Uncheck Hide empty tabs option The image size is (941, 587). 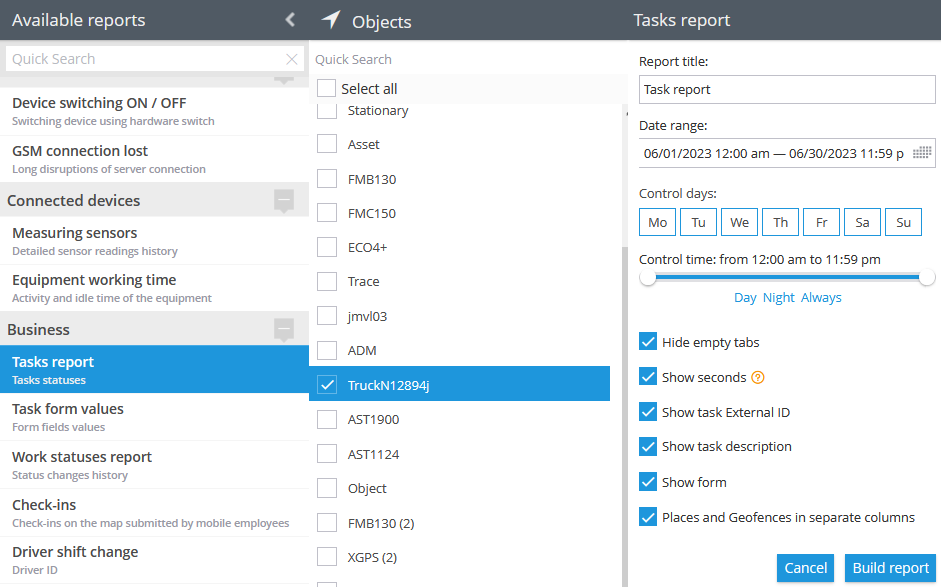[x=648, y=342]
